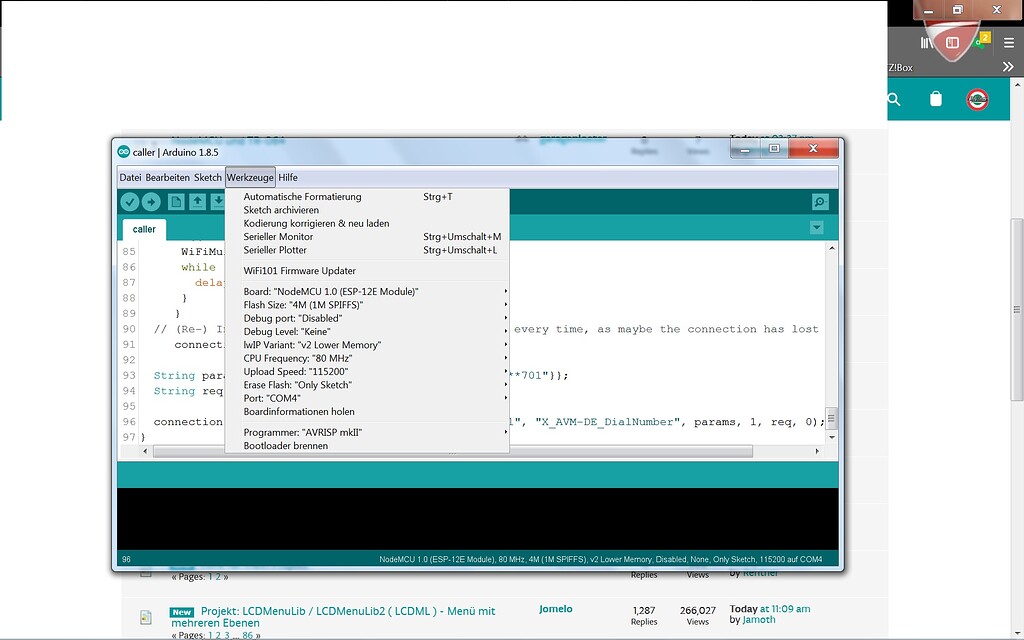The height and width of the screenshot is (640, 1024).
Task: Select the caller sketch tab
Action: point(144,229)
